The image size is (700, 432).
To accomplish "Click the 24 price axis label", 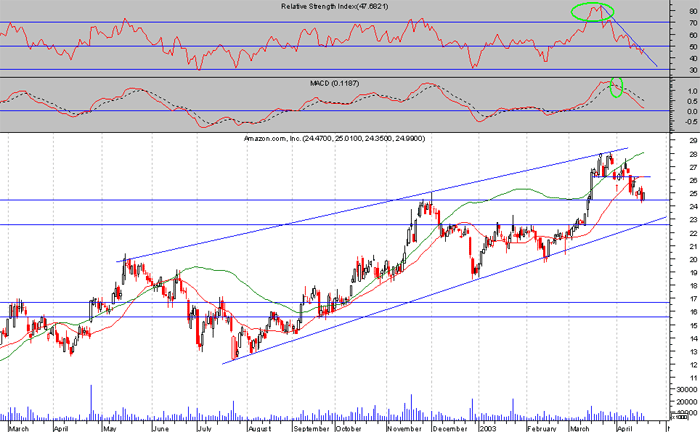I will [x=693, y=207].
